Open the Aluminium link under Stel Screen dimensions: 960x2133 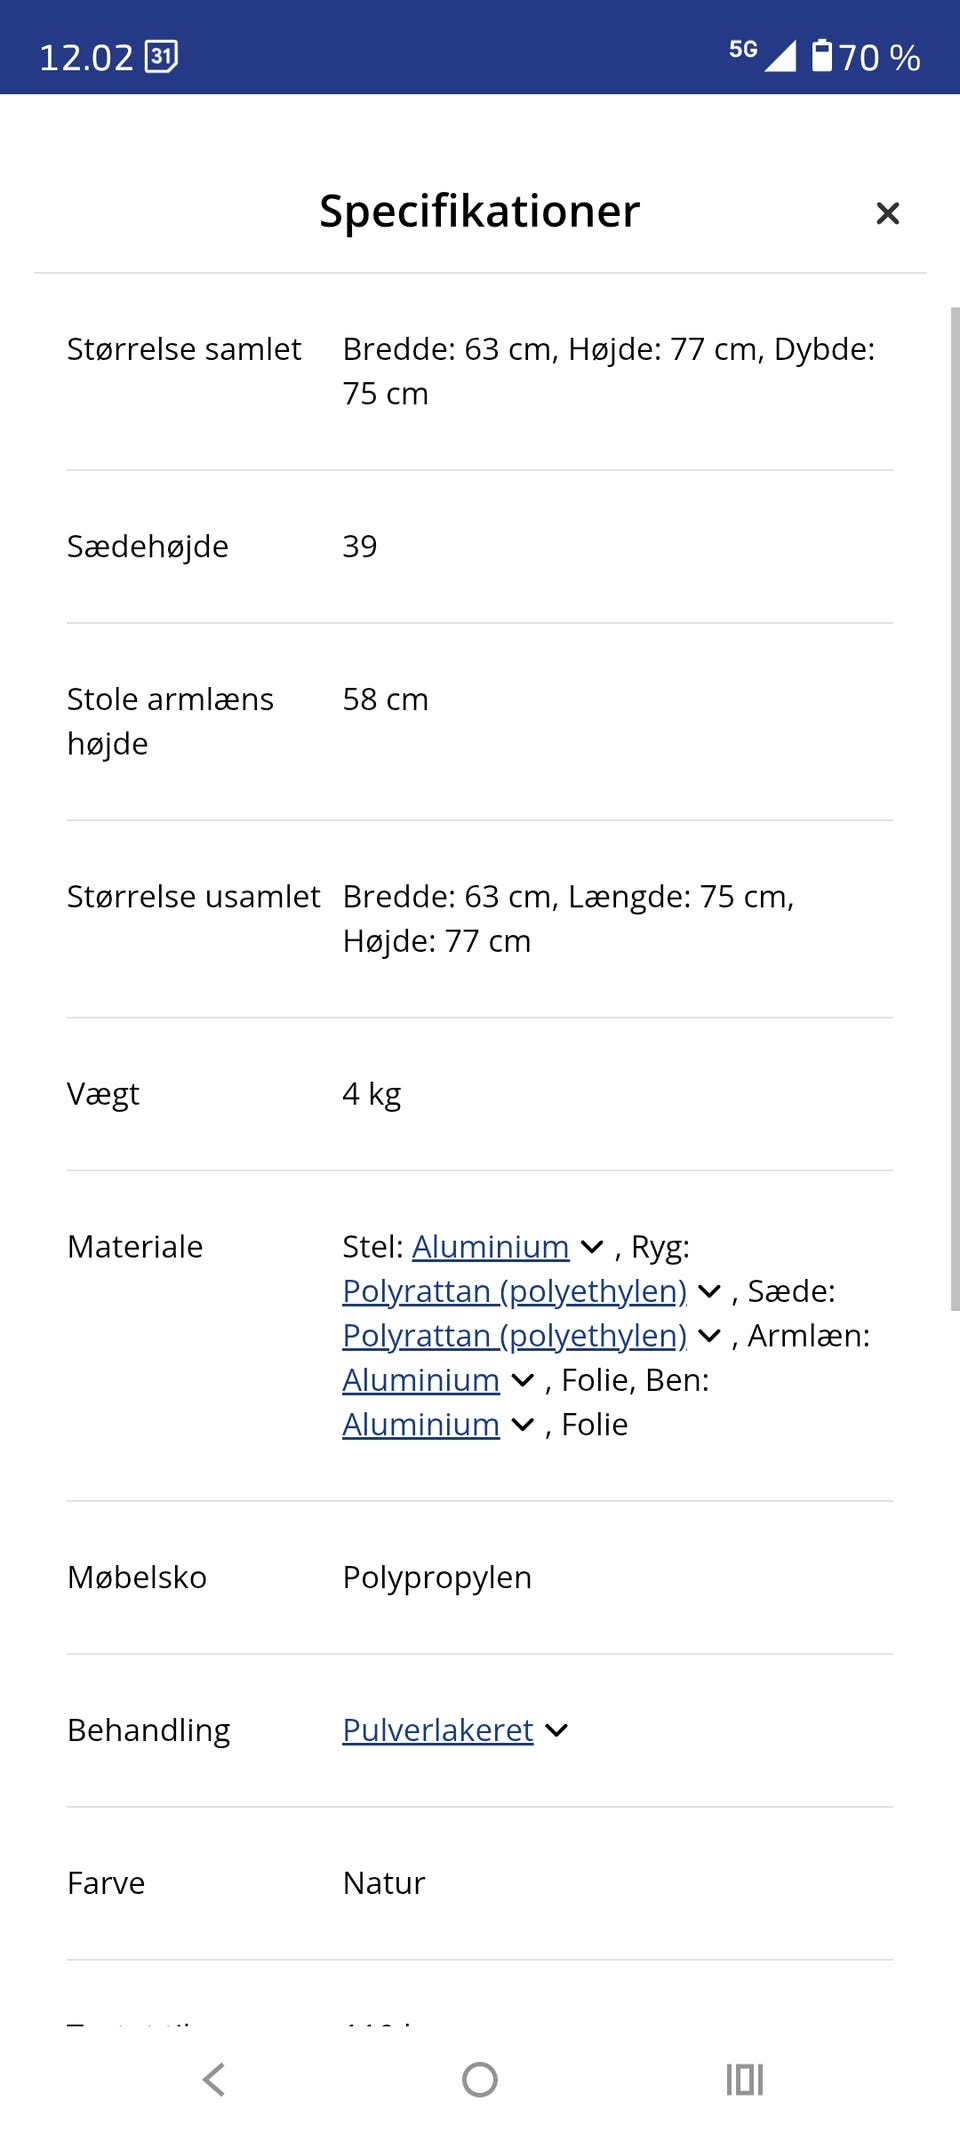[x=489, y=1247]
